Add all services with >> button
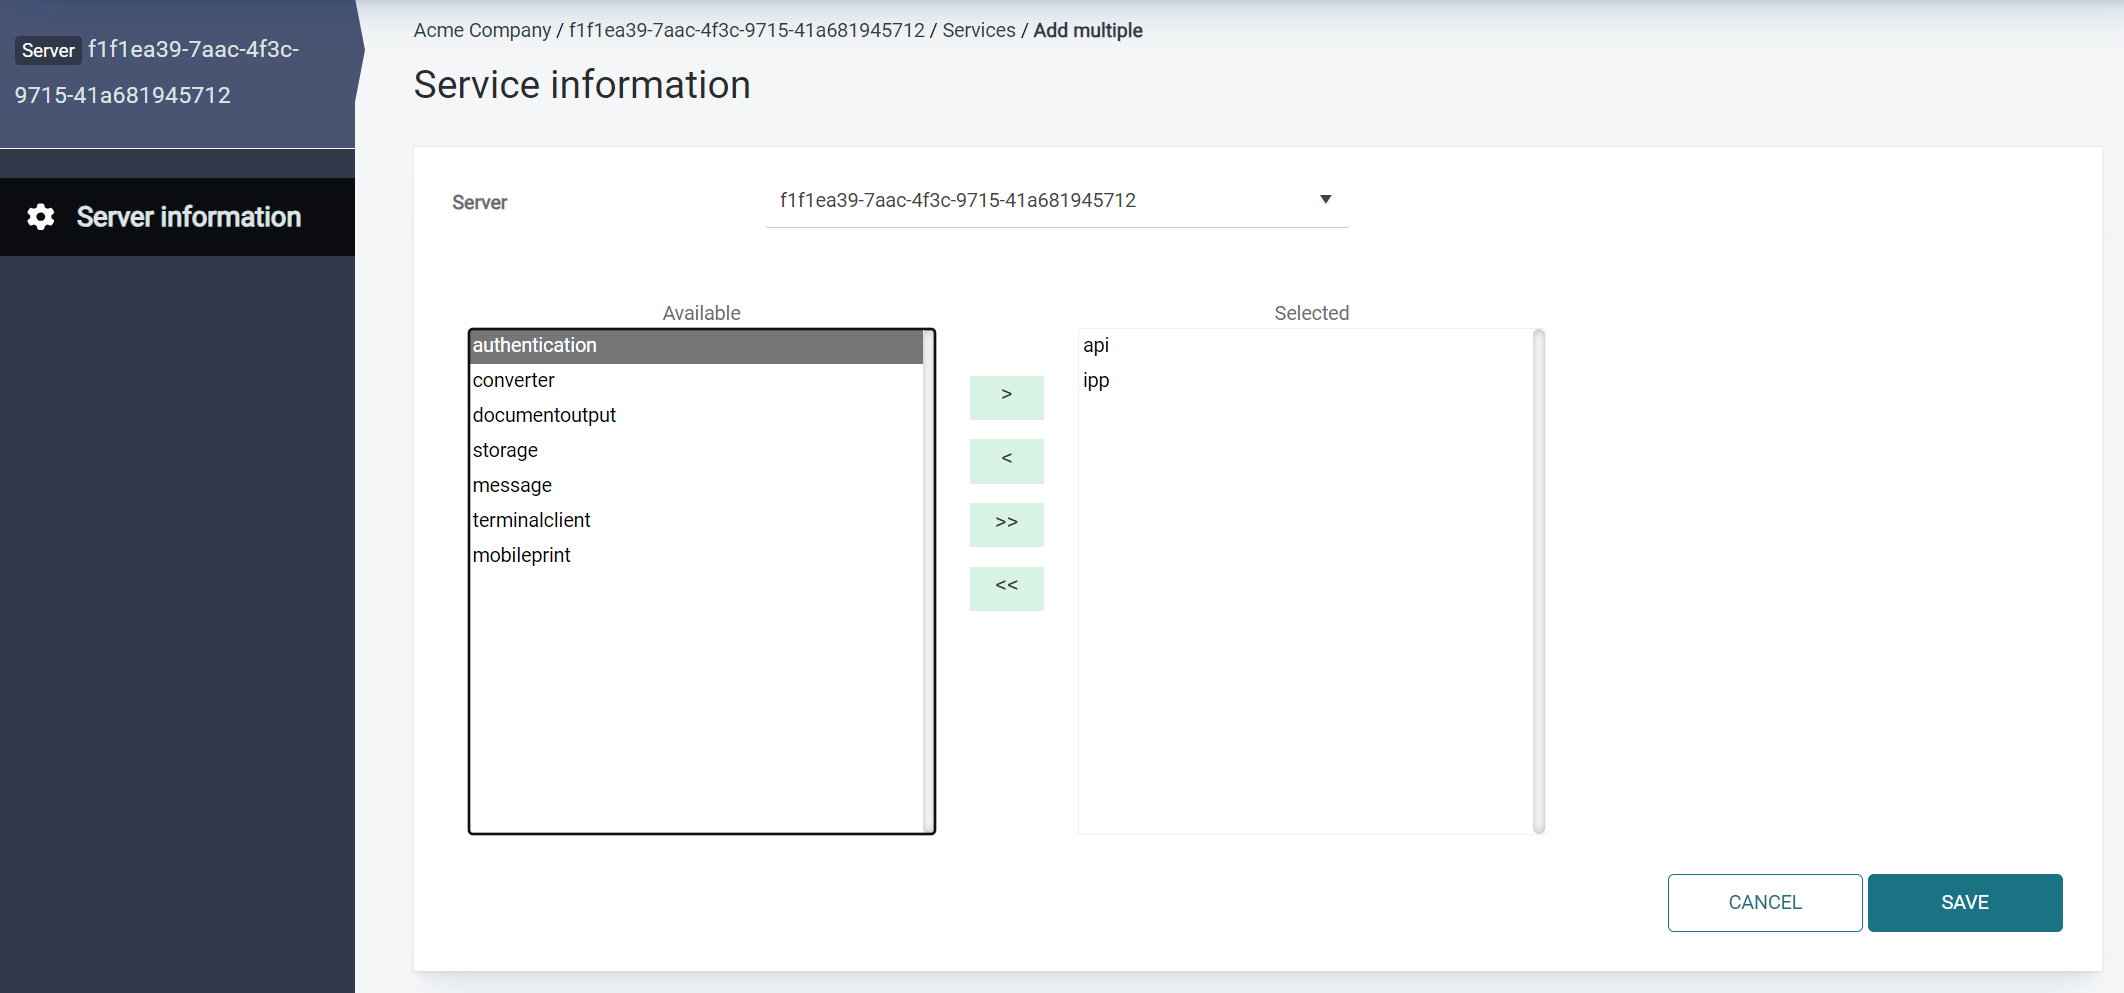The image size is (2124, 993). (x=1006, y=524)
